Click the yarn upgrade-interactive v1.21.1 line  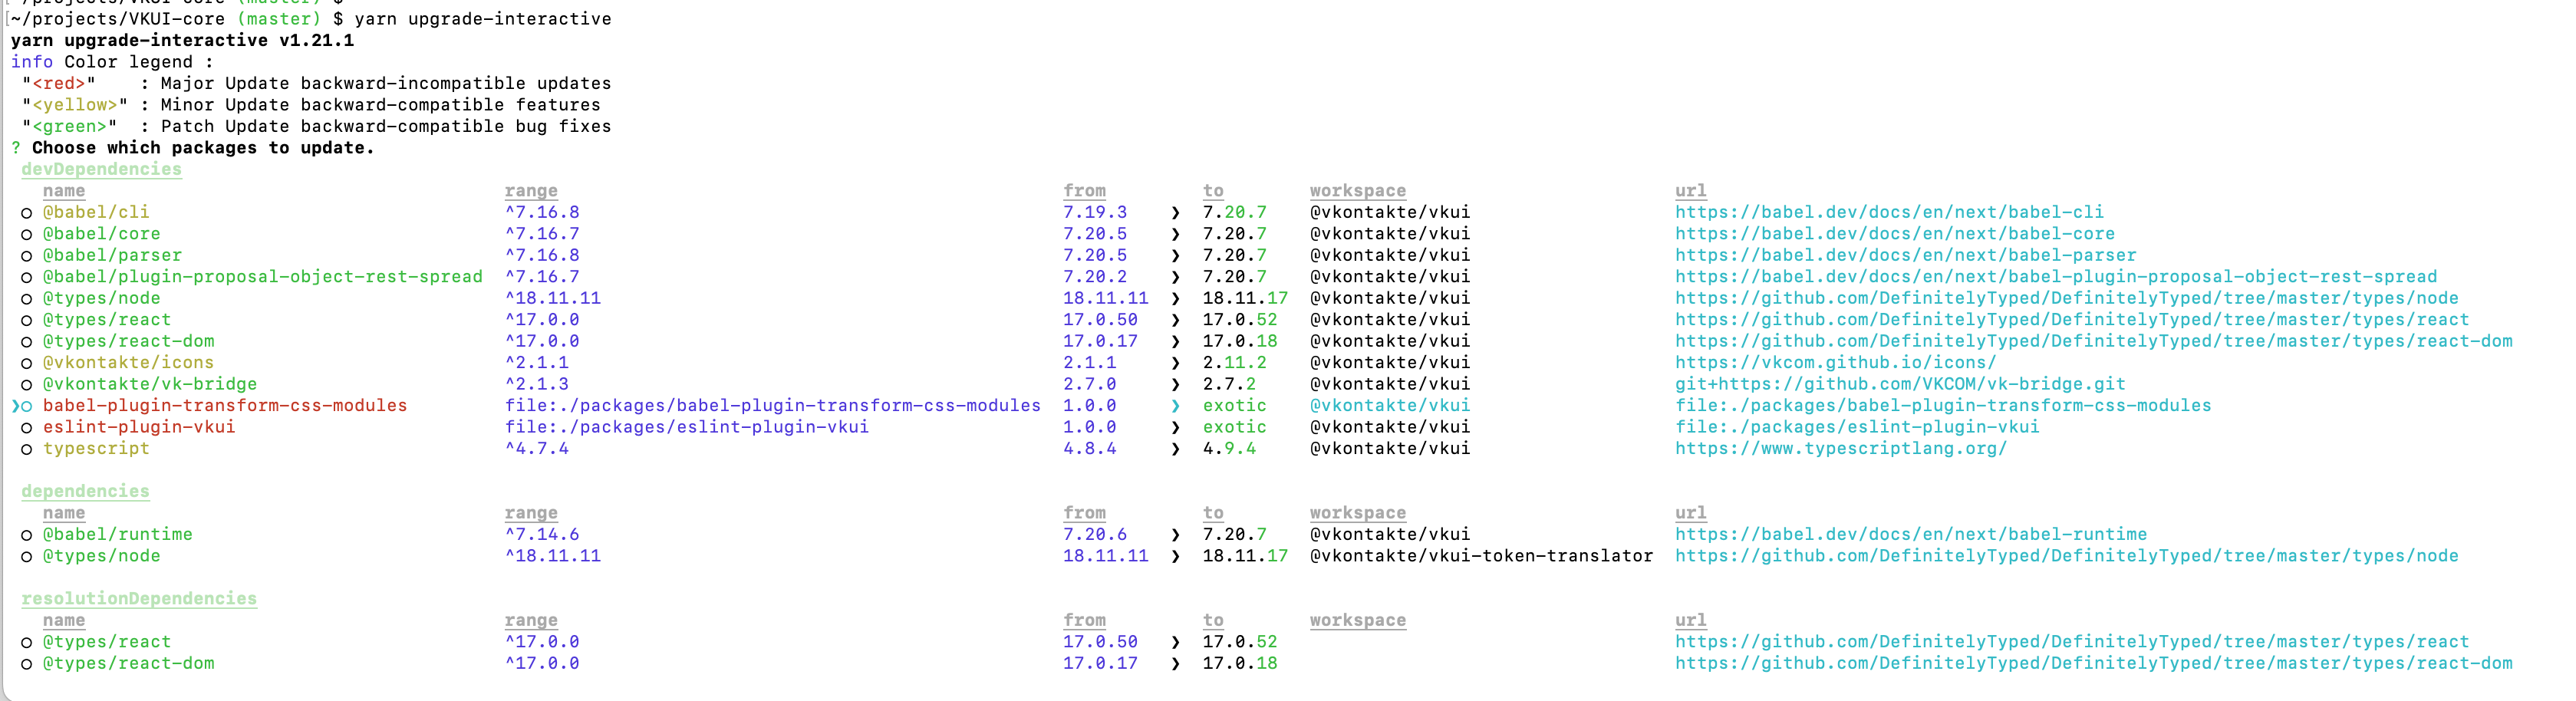(x=182, y=40)
